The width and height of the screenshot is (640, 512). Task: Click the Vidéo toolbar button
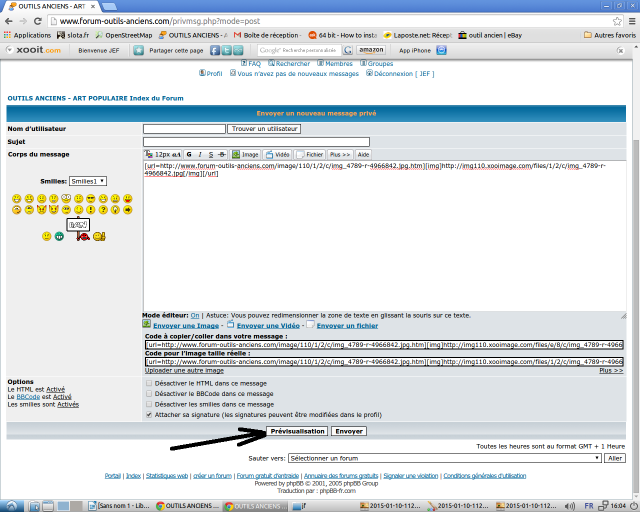point(278,155)
